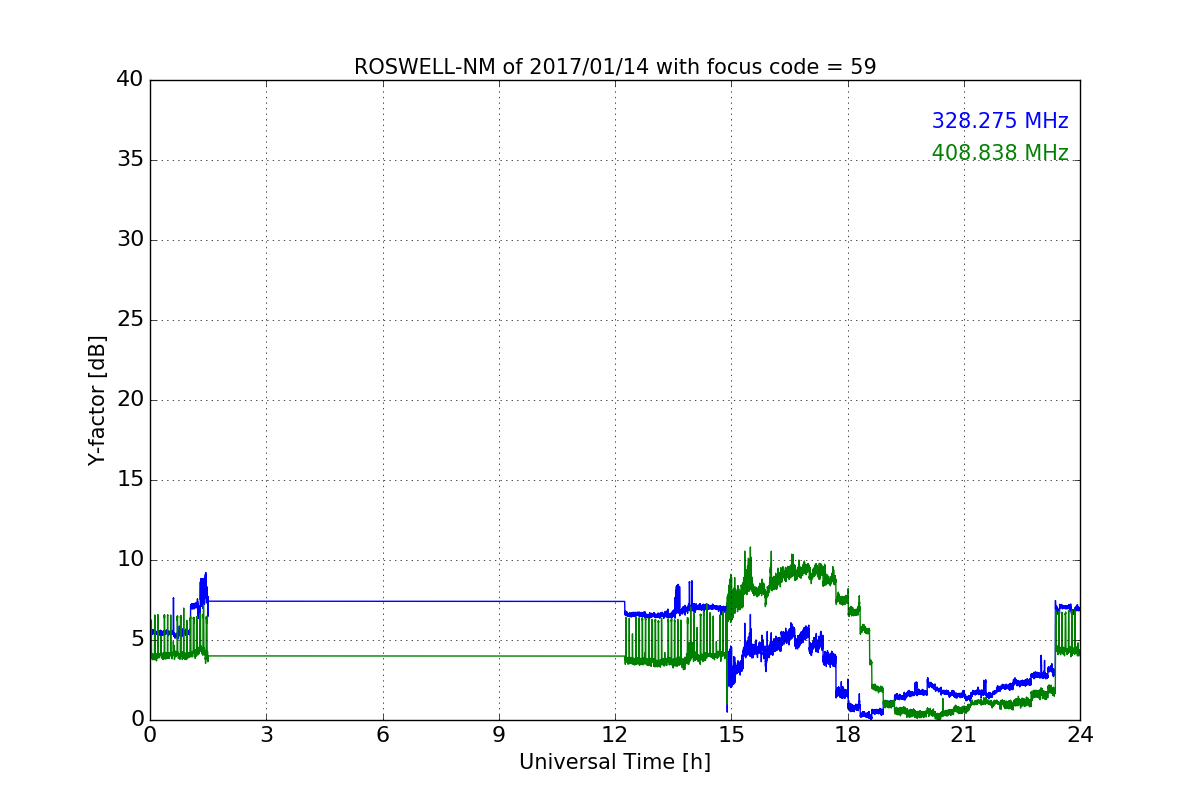1200x800 pixels.
Task: Click the x-axis tick label 9
Action: tap(499, 735)
